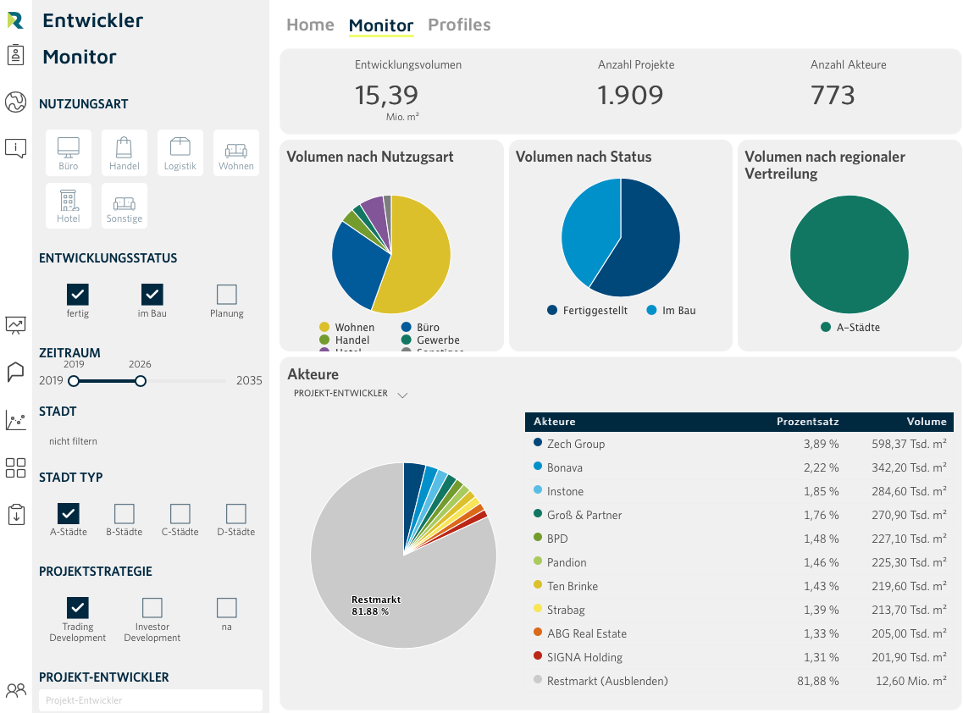Check the B-Städte checkbox
This screenshot has height=714, width=964.
pos(124,513)
